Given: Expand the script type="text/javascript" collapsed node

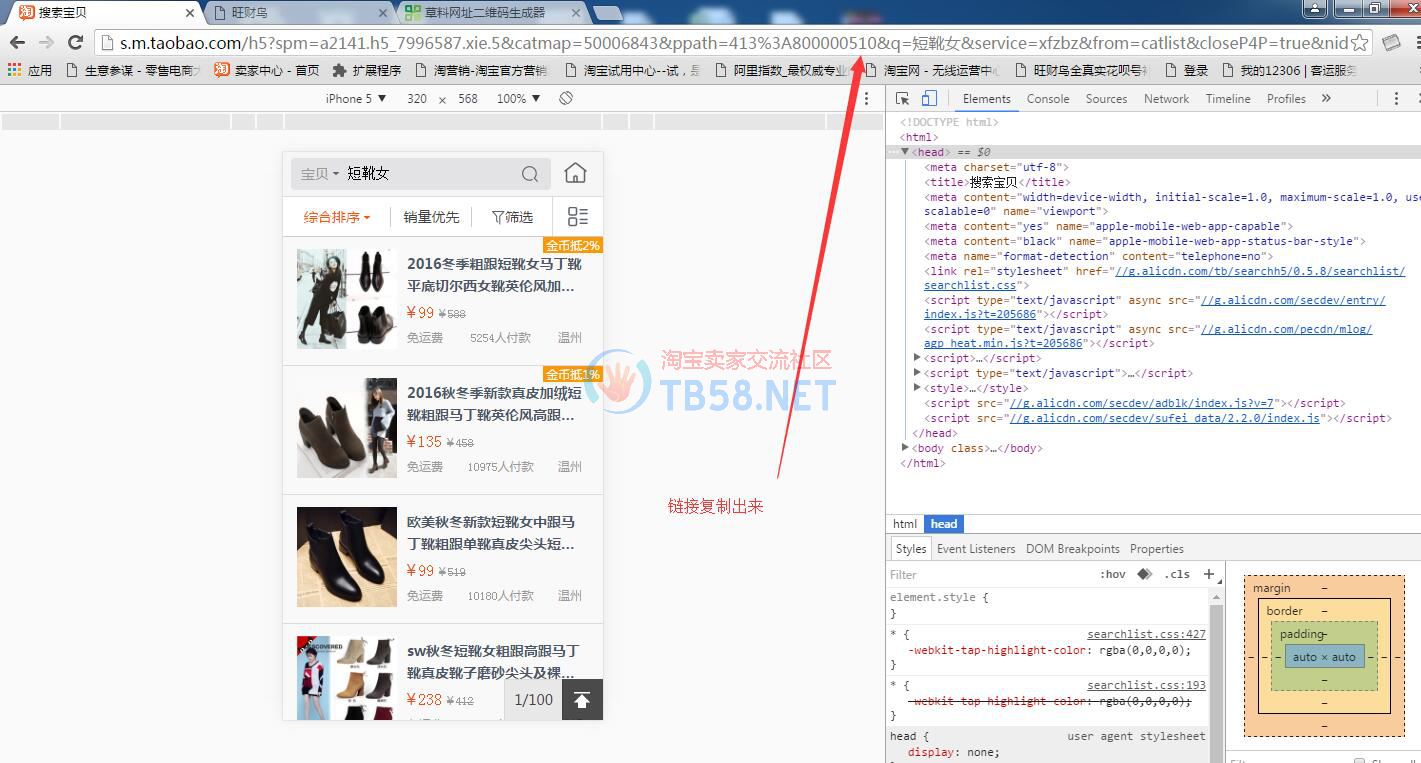Looking at the screenshot, I should click(x=918, y=373).
